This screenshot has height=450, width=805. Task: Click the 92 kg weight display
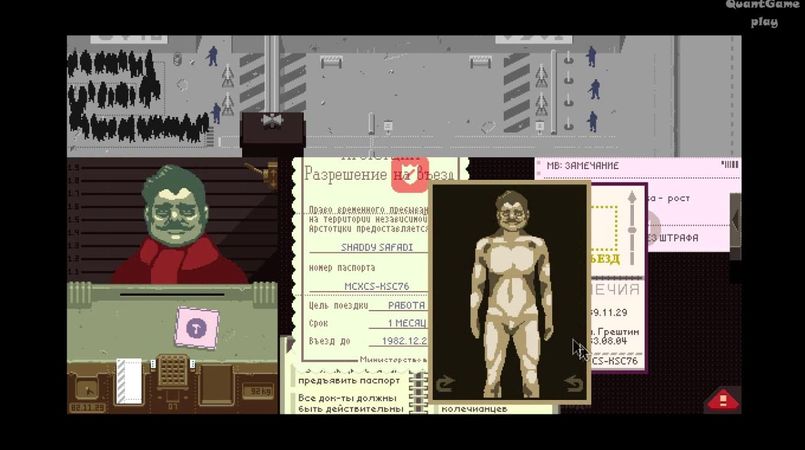257,391
